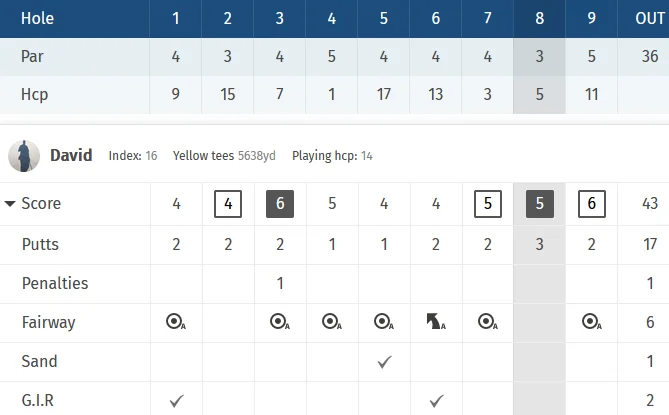Select the fairway hit icon for hole 7
Viewport: 669px width, 415px height.
pyautogui.click(x=488, y=322)
